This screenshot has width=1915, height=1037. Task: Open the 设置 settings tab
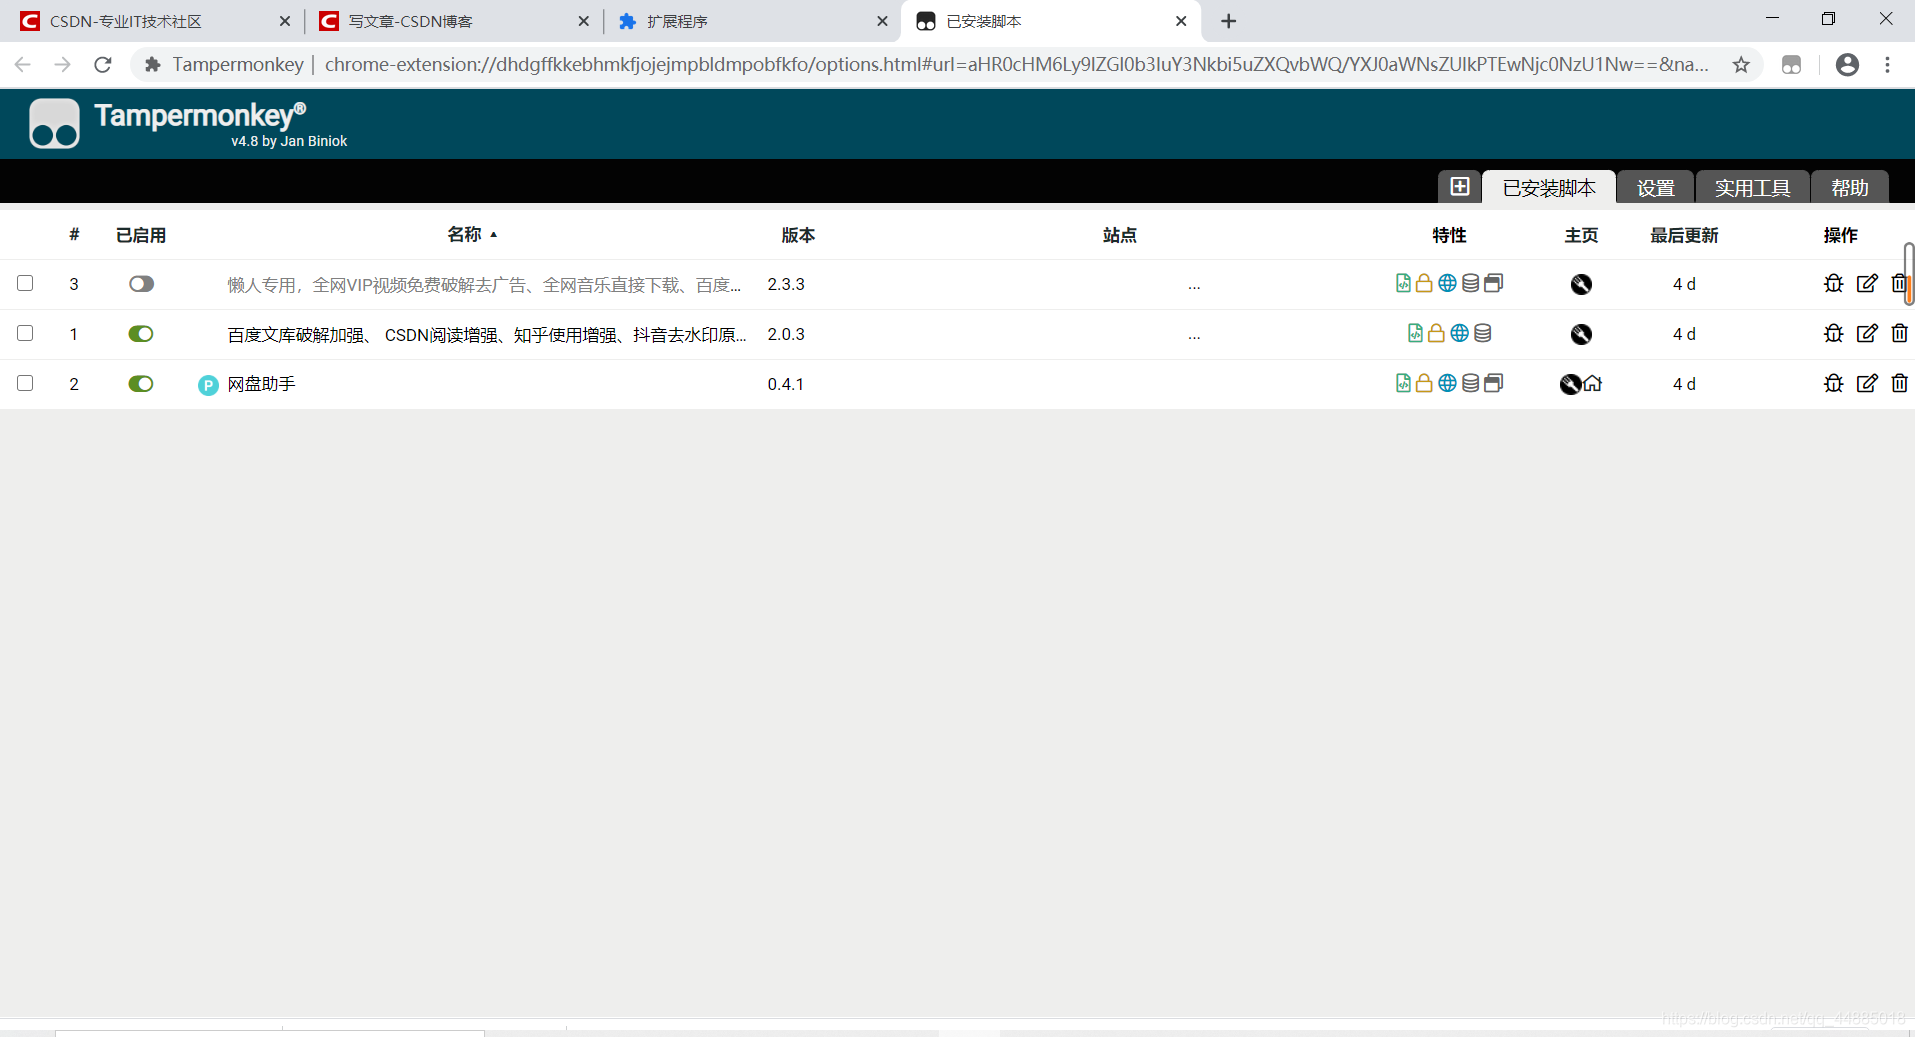point(1655,187)
